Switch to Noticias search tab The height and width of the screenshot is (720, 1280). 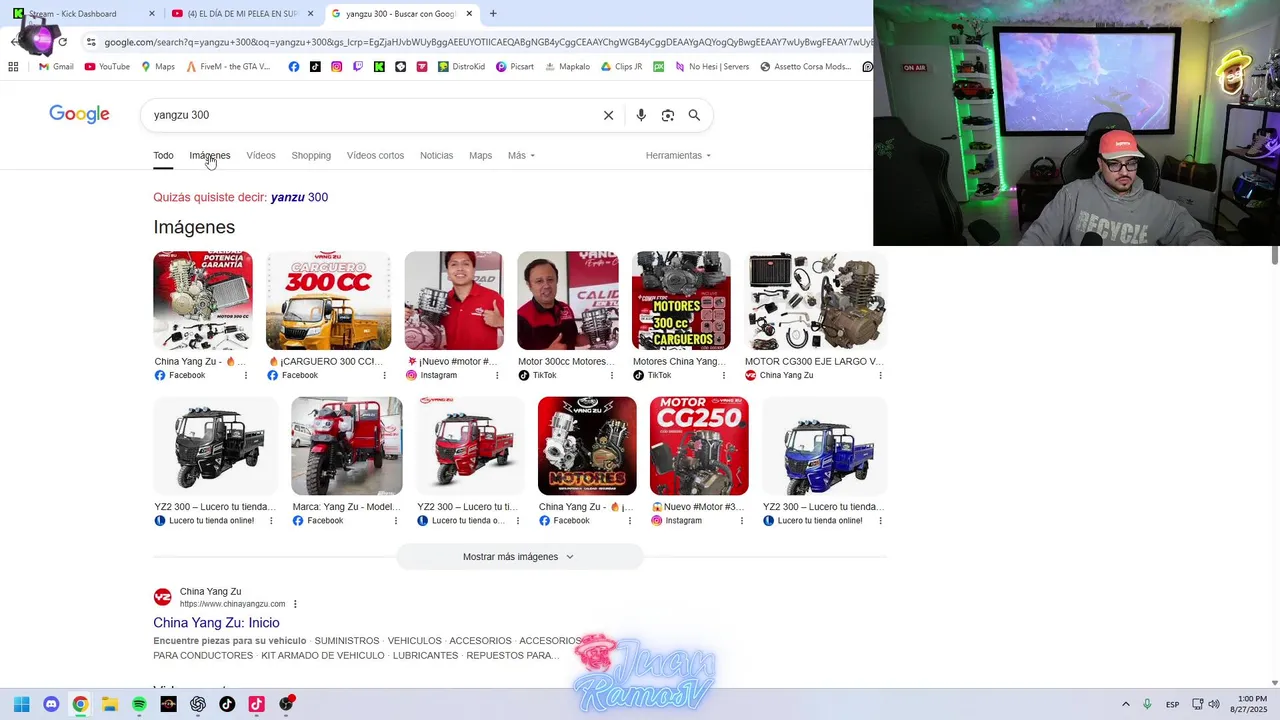tap(436, 156)
